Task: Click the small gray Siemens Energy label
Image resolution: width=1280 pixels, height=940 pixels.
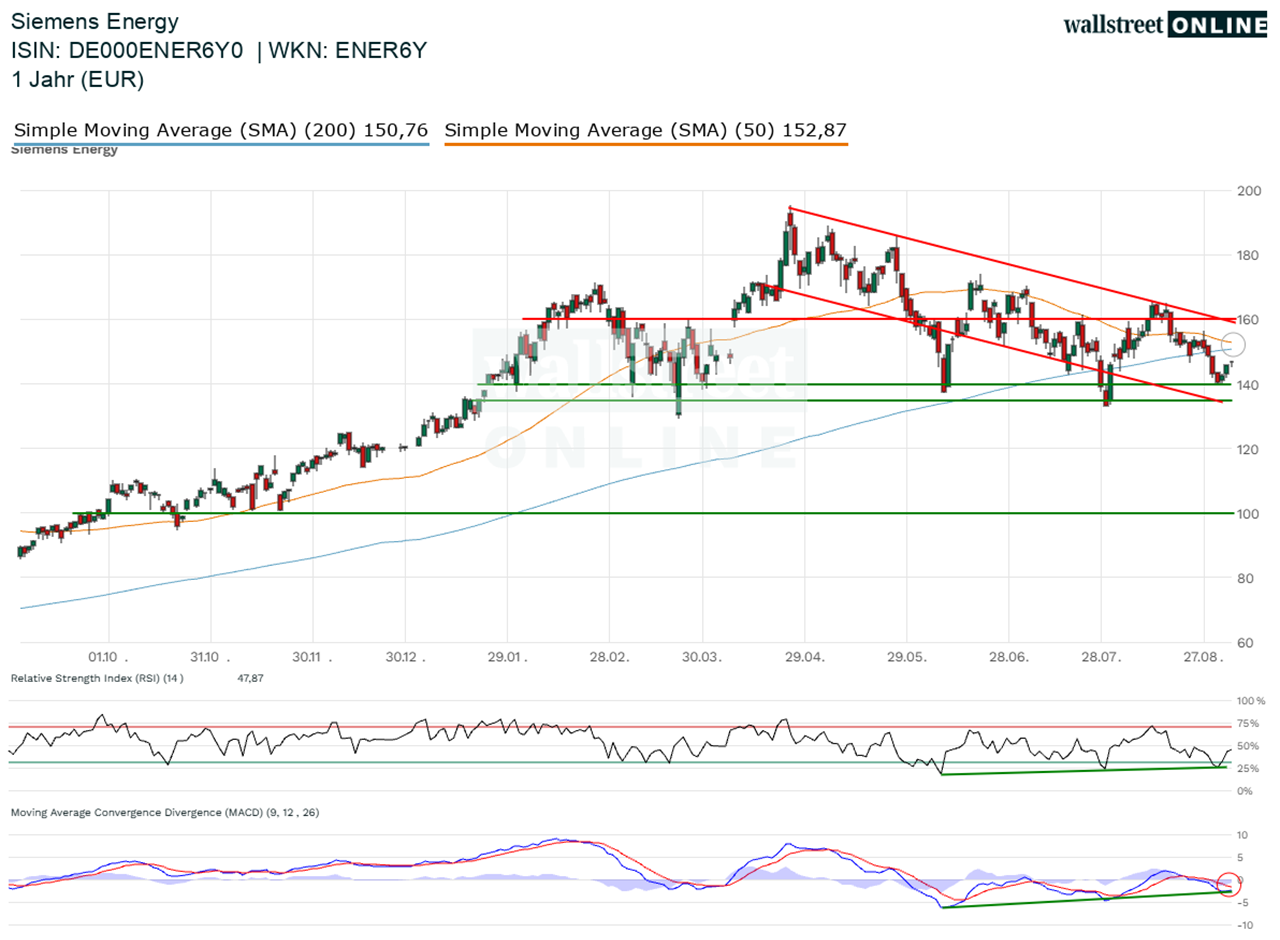Action: click(x=64, y=150)
